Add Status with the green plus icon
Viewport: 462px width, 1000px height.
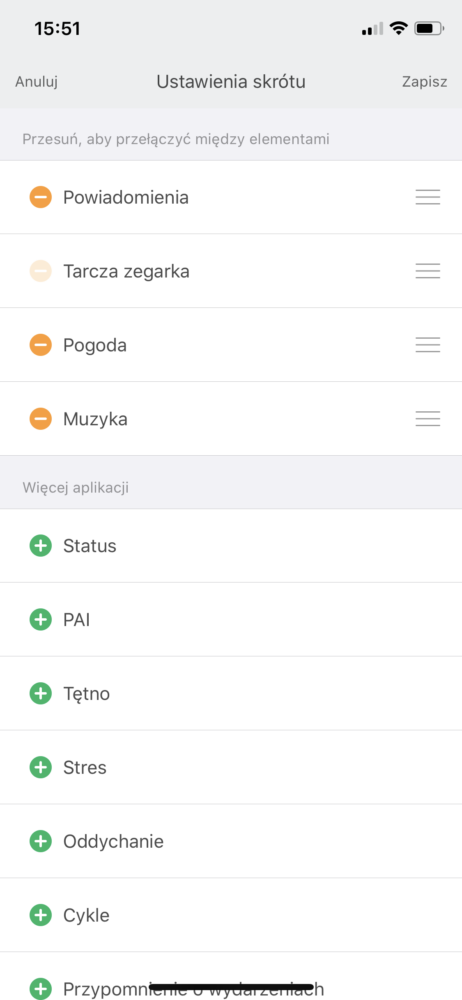40,545
